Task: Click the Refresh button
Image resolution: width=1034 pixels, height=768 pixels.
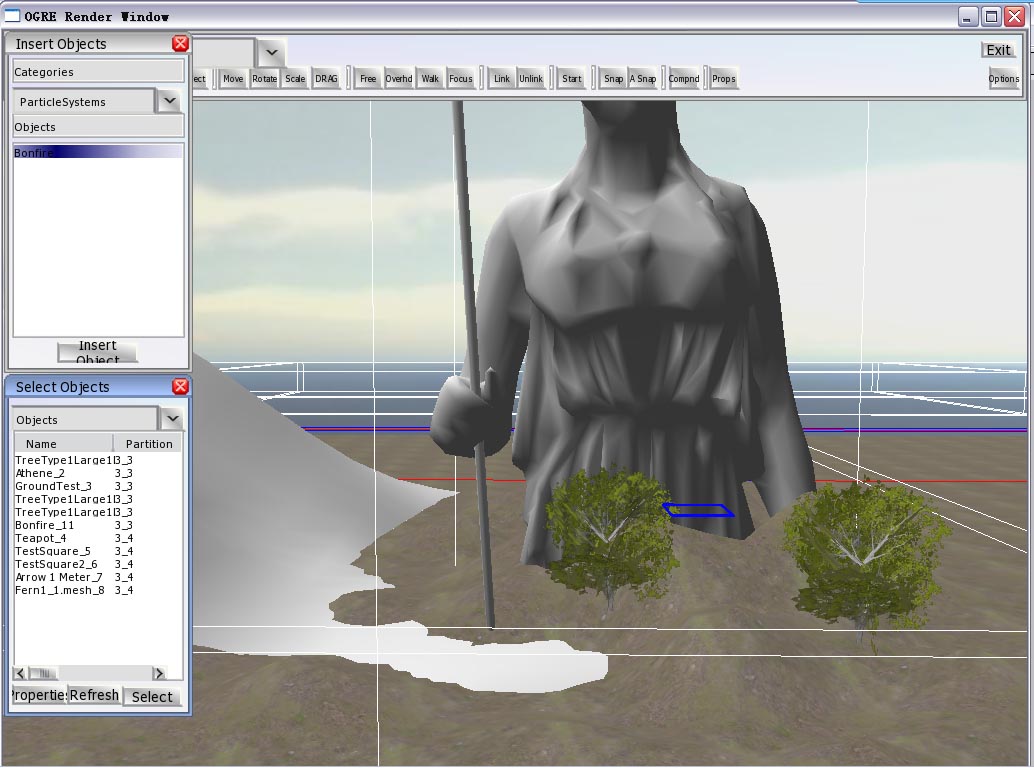Action: click(94, 695)
